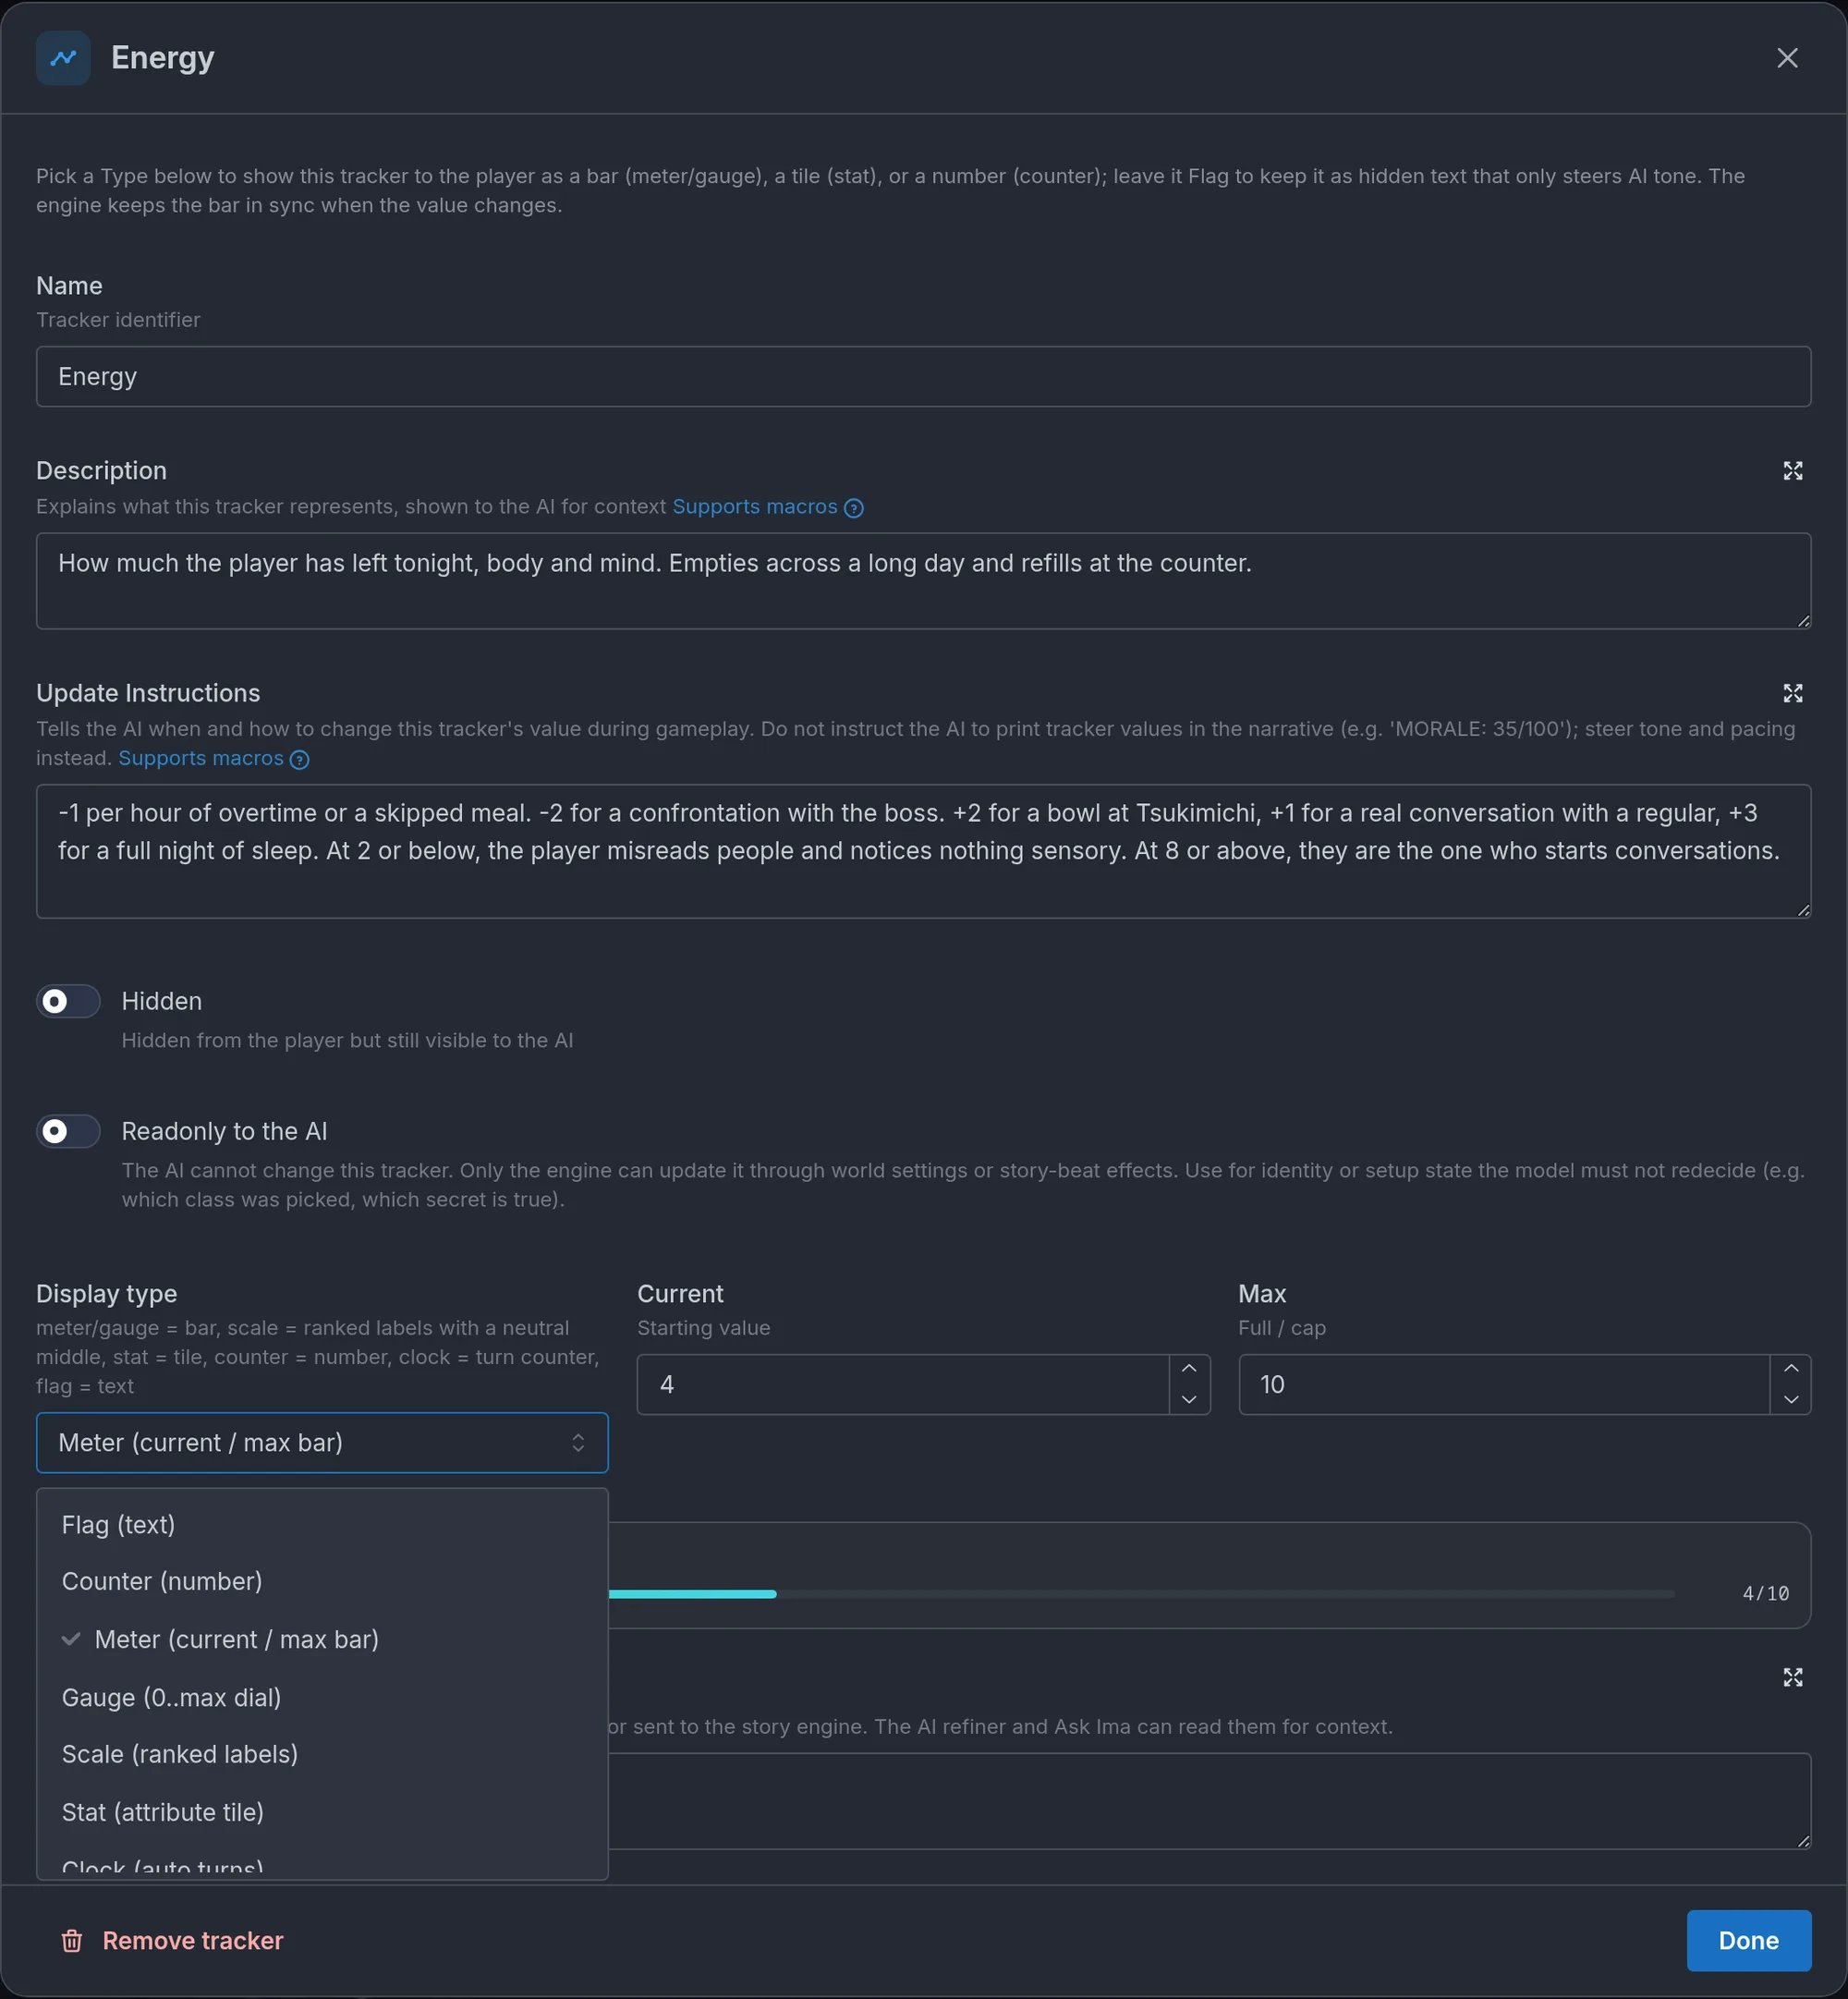
Task: Toggle the Hidden switch
Action: tap(68, 1001)
